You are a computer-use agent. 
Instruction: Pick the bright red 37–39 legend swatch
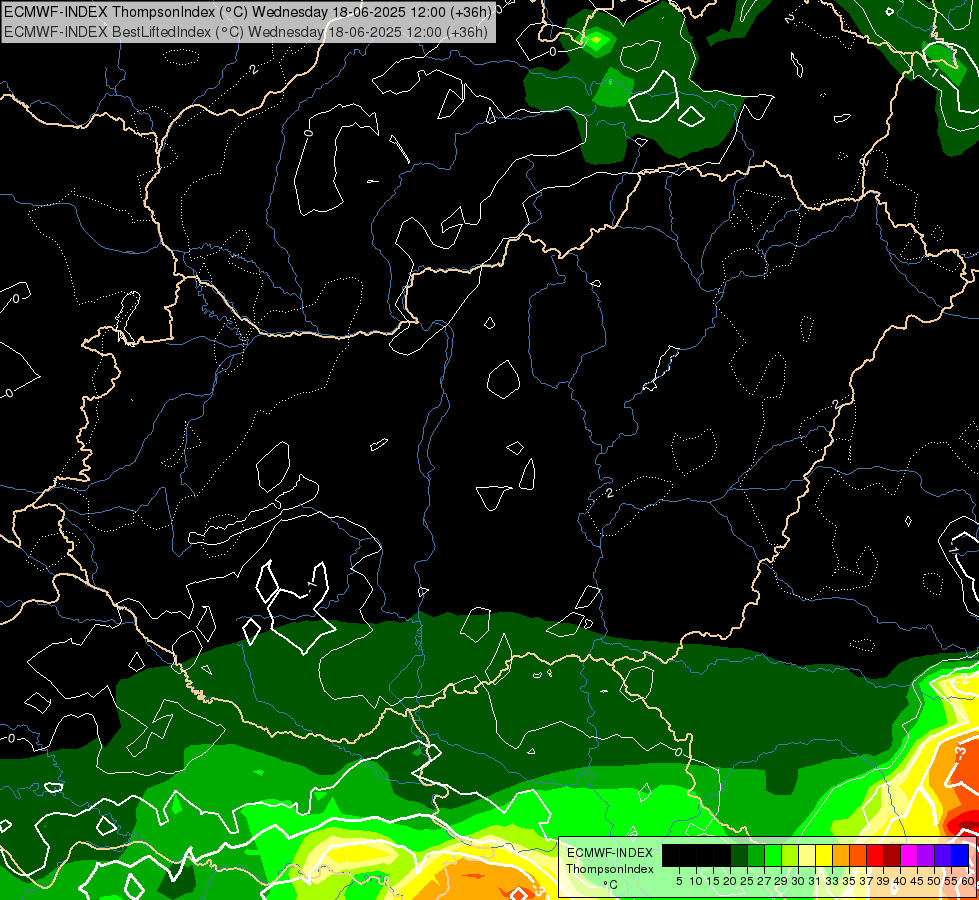[x=875, y=855]
